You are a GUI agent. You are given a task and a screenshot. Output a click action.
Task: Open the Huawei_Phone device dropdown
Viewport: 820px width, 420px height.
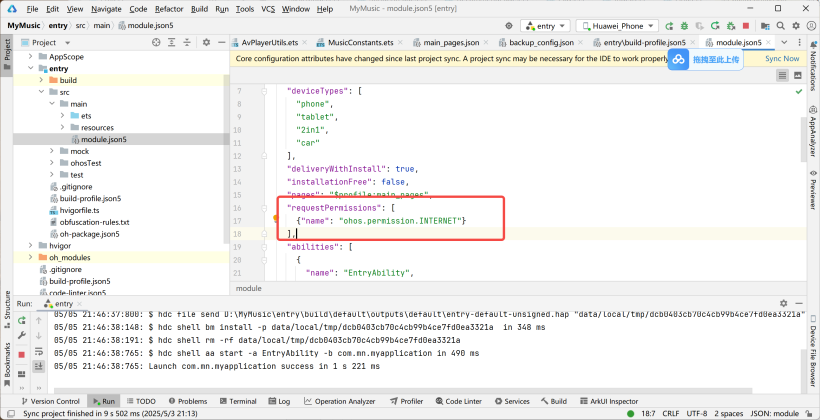(x=617, y=26)
